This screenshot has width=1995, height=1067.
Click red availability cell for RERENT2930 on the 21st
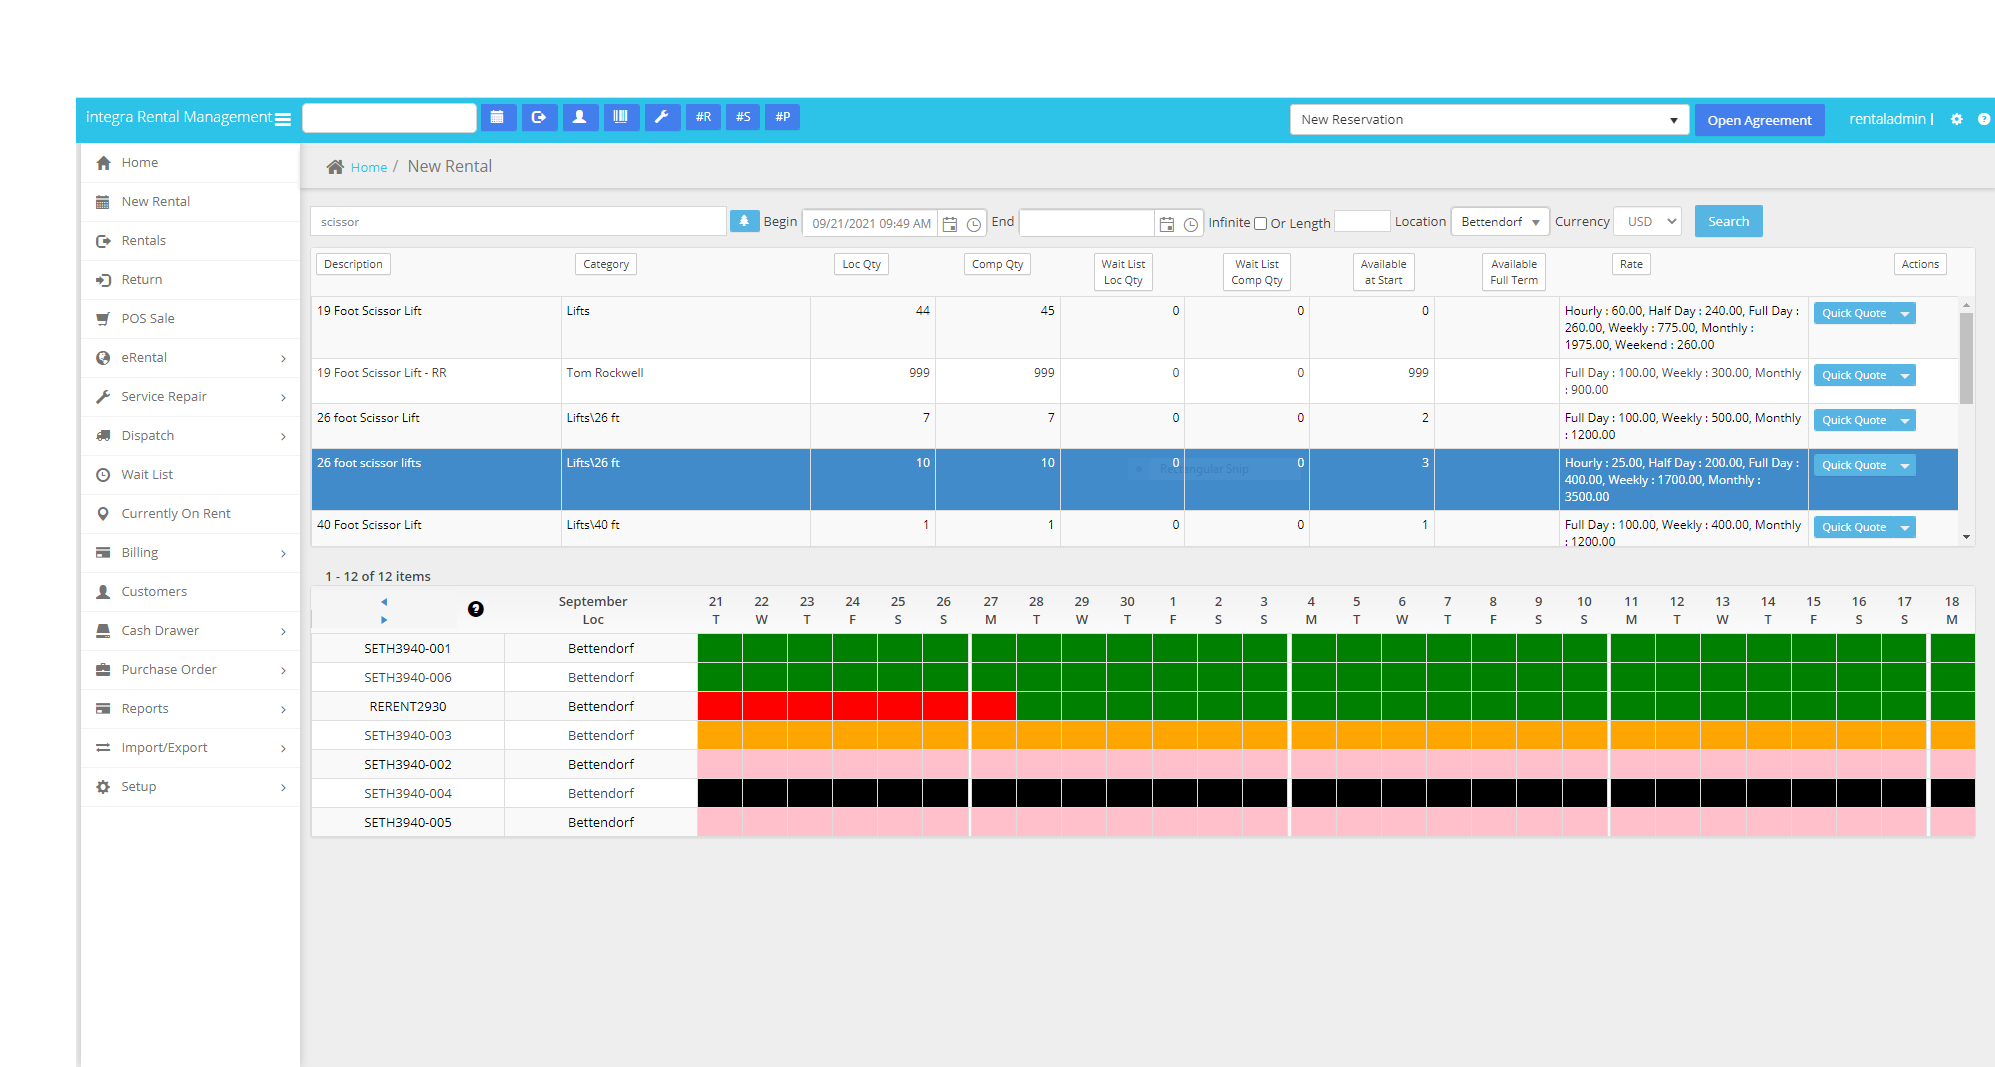(x=719, y=706)
